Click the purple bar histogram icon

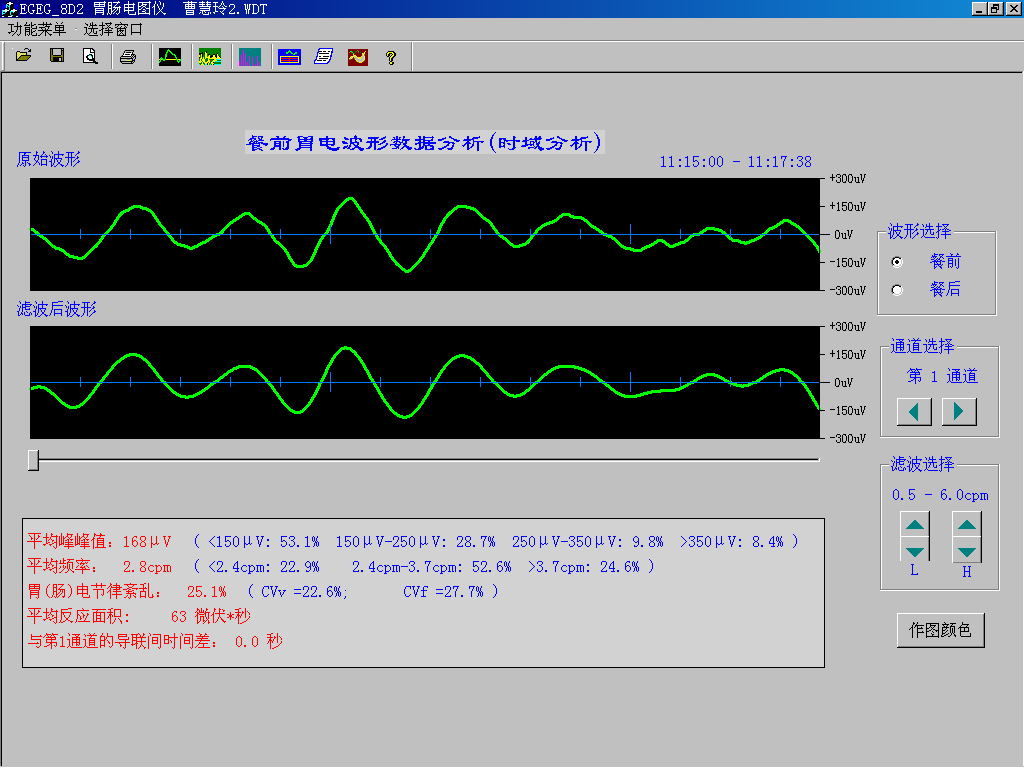[250, 57]
